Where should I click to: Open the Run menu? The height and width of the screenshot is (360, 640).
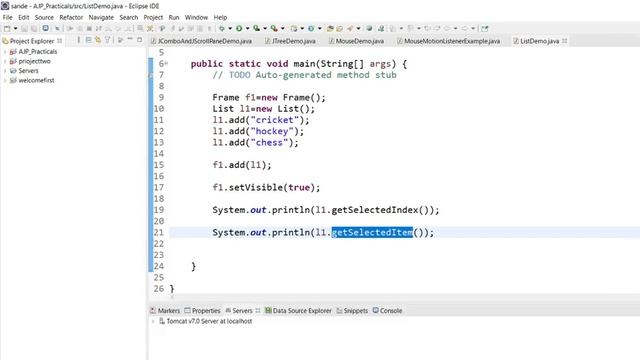(174, 18)
